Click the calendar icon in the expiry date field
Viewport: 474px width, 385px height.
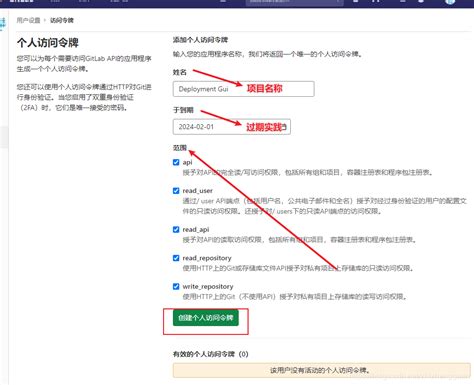(284, 127)
